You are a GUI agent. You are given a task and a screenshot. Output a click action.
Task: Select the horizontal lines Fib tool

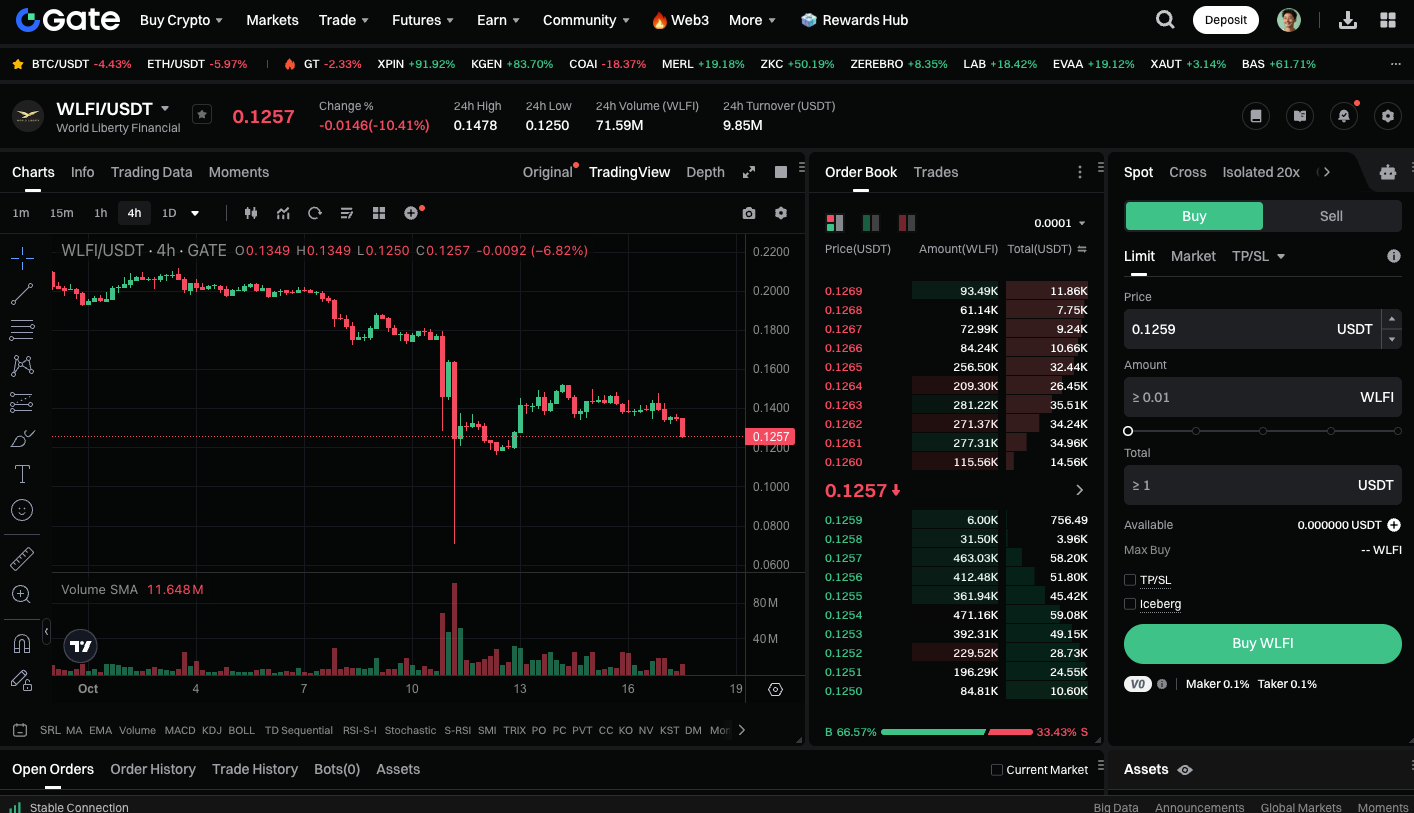click(x=22, y=330)
